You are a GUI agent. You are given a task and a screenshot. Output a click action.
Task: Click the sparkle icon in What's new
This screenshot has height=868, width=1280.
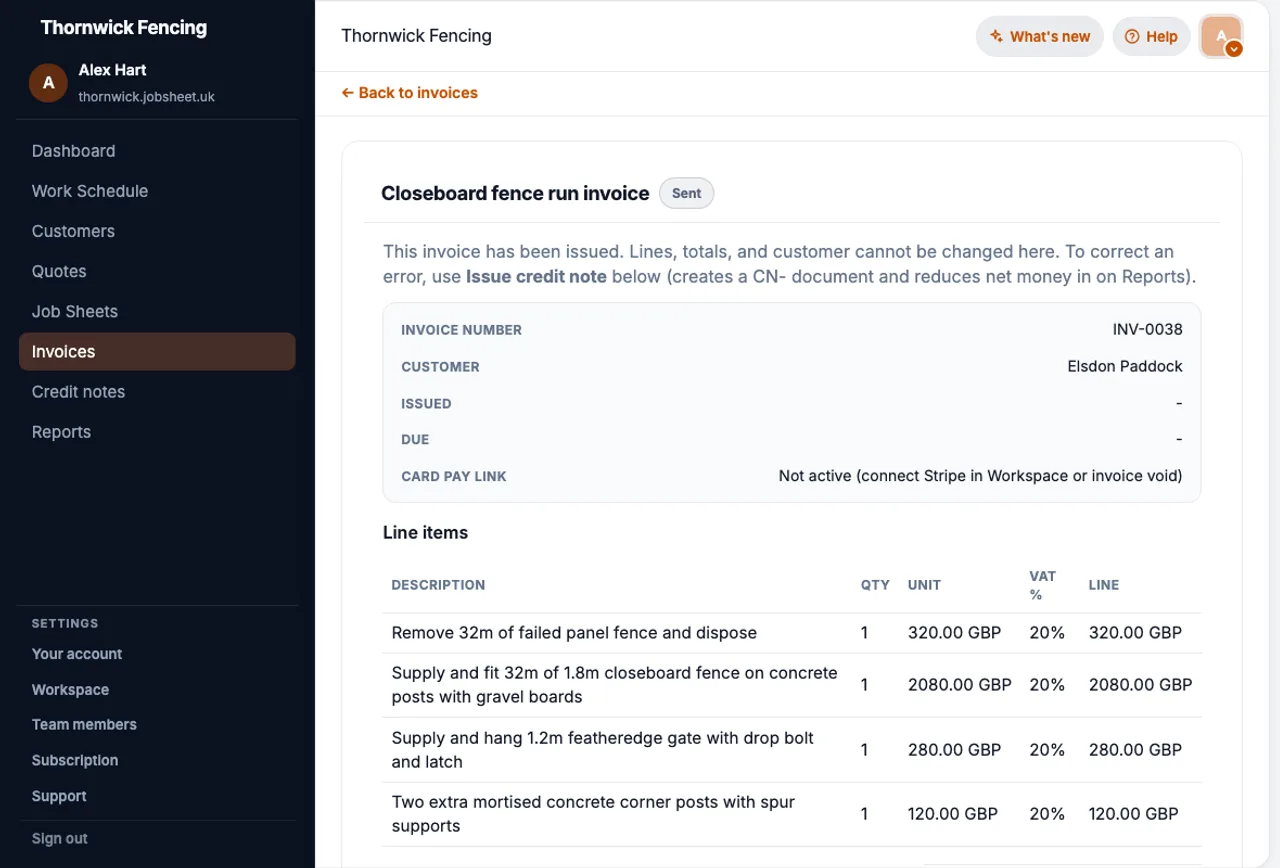pos(996,37)
